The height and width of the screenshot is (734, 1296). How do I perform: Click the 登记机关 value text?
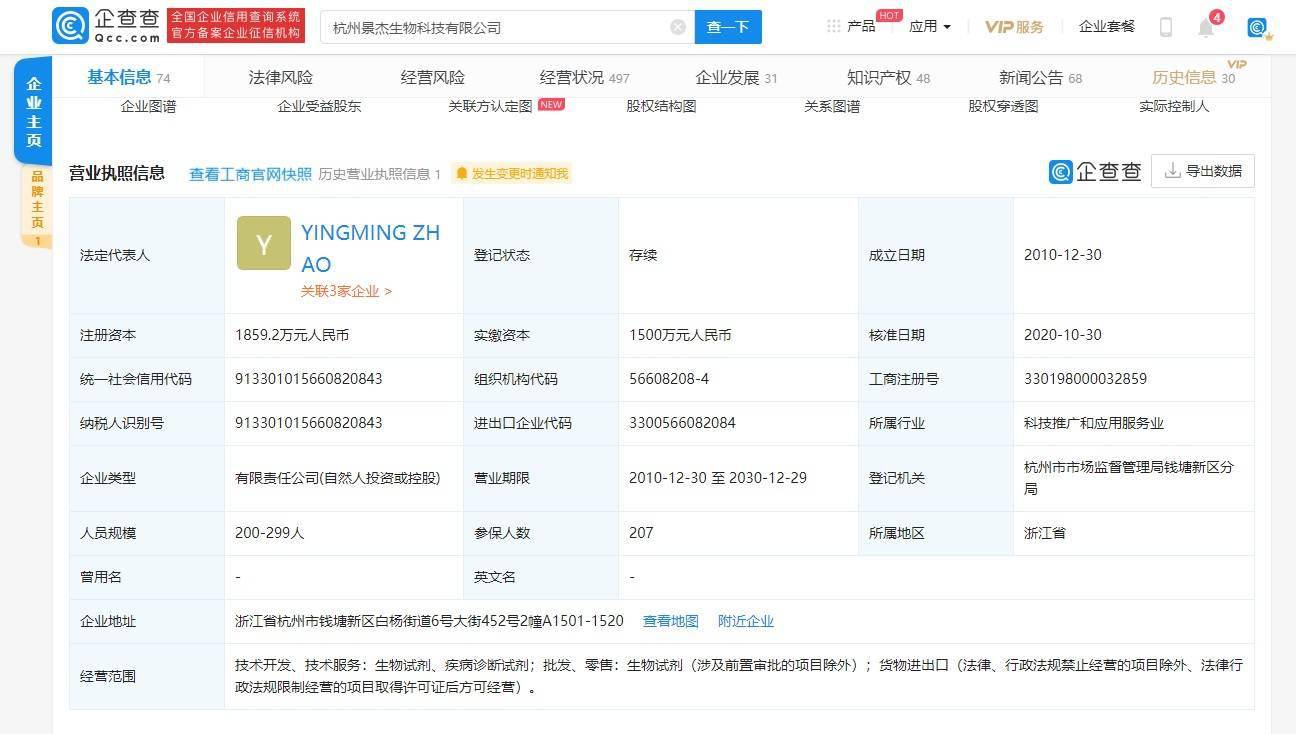(x=1129, y=478)
